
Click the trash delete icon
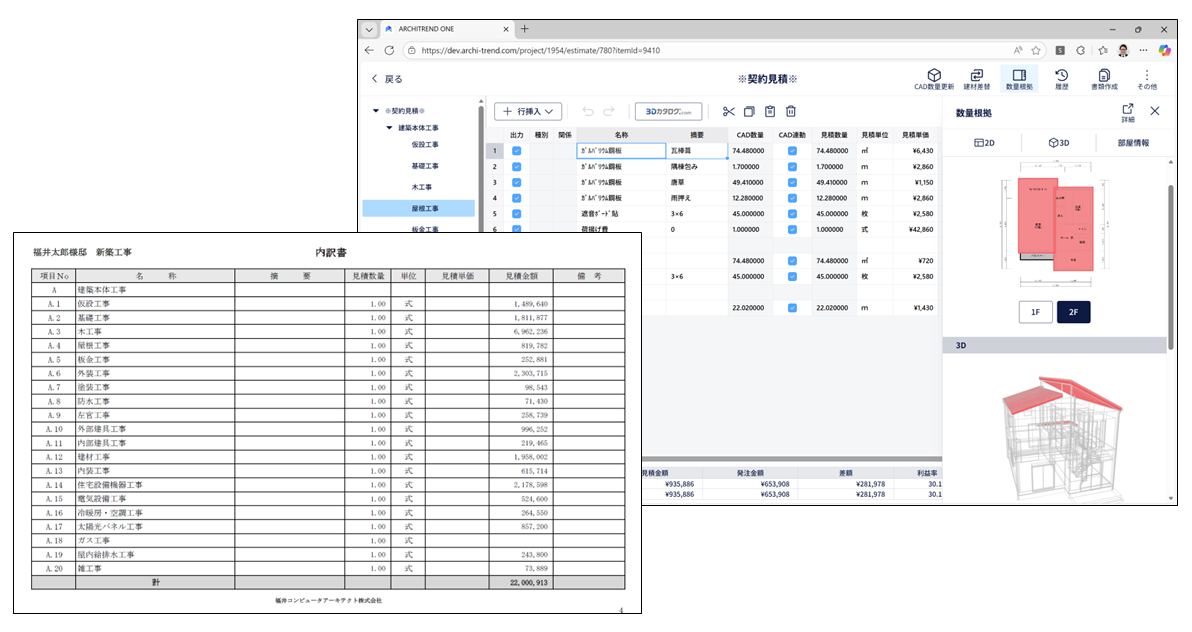(x=791, y=112)
